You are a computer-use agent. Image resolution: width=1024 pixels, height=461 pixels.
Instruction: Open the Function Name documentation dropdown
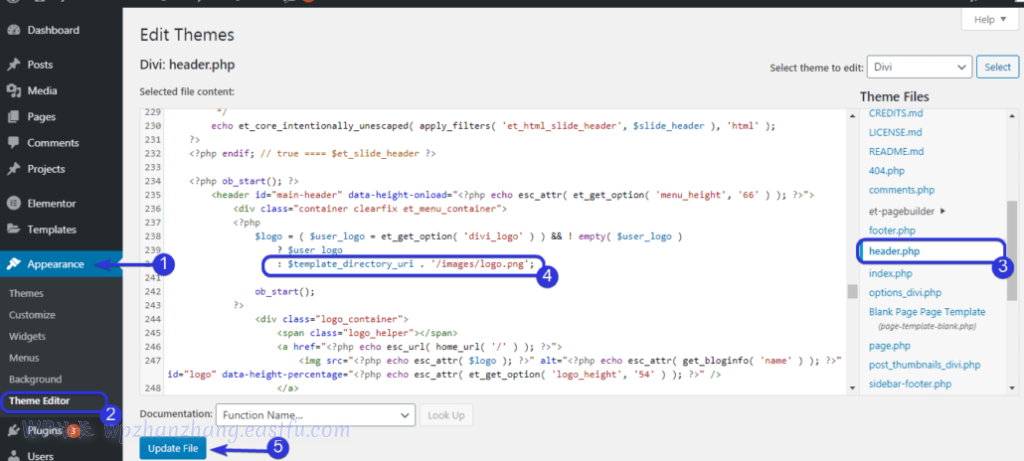[315, 414]
